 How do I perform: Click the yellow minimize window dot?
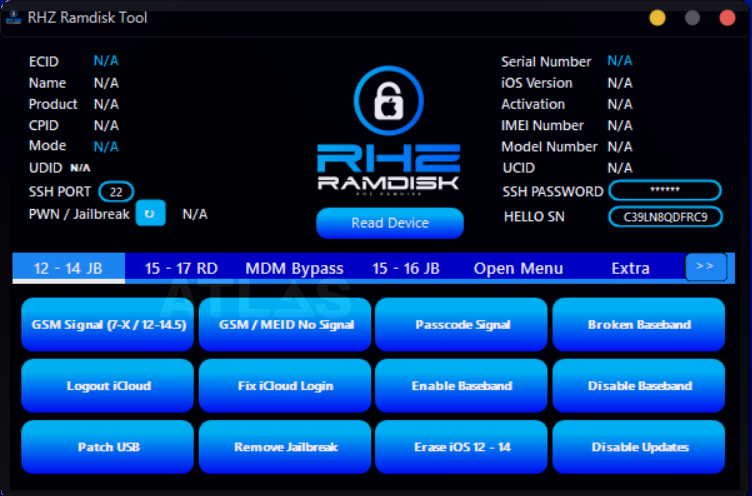coord(657,17)
